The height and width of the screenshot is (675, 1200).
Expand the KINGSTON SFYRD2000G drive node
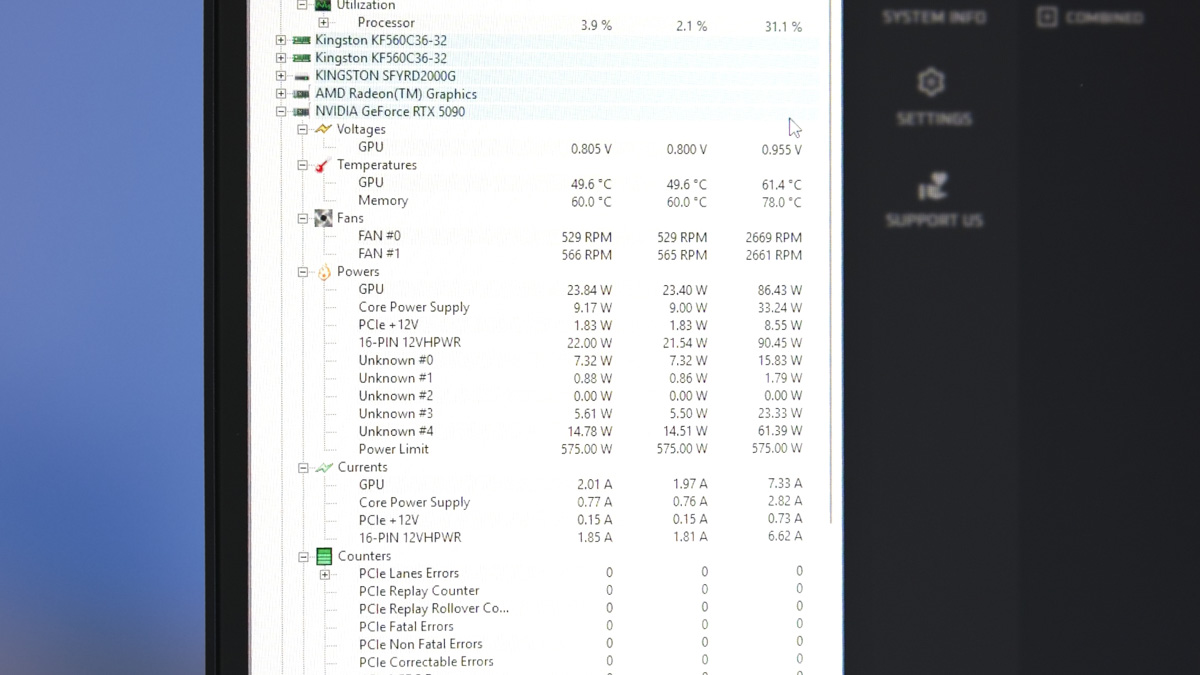click(281, 76)
